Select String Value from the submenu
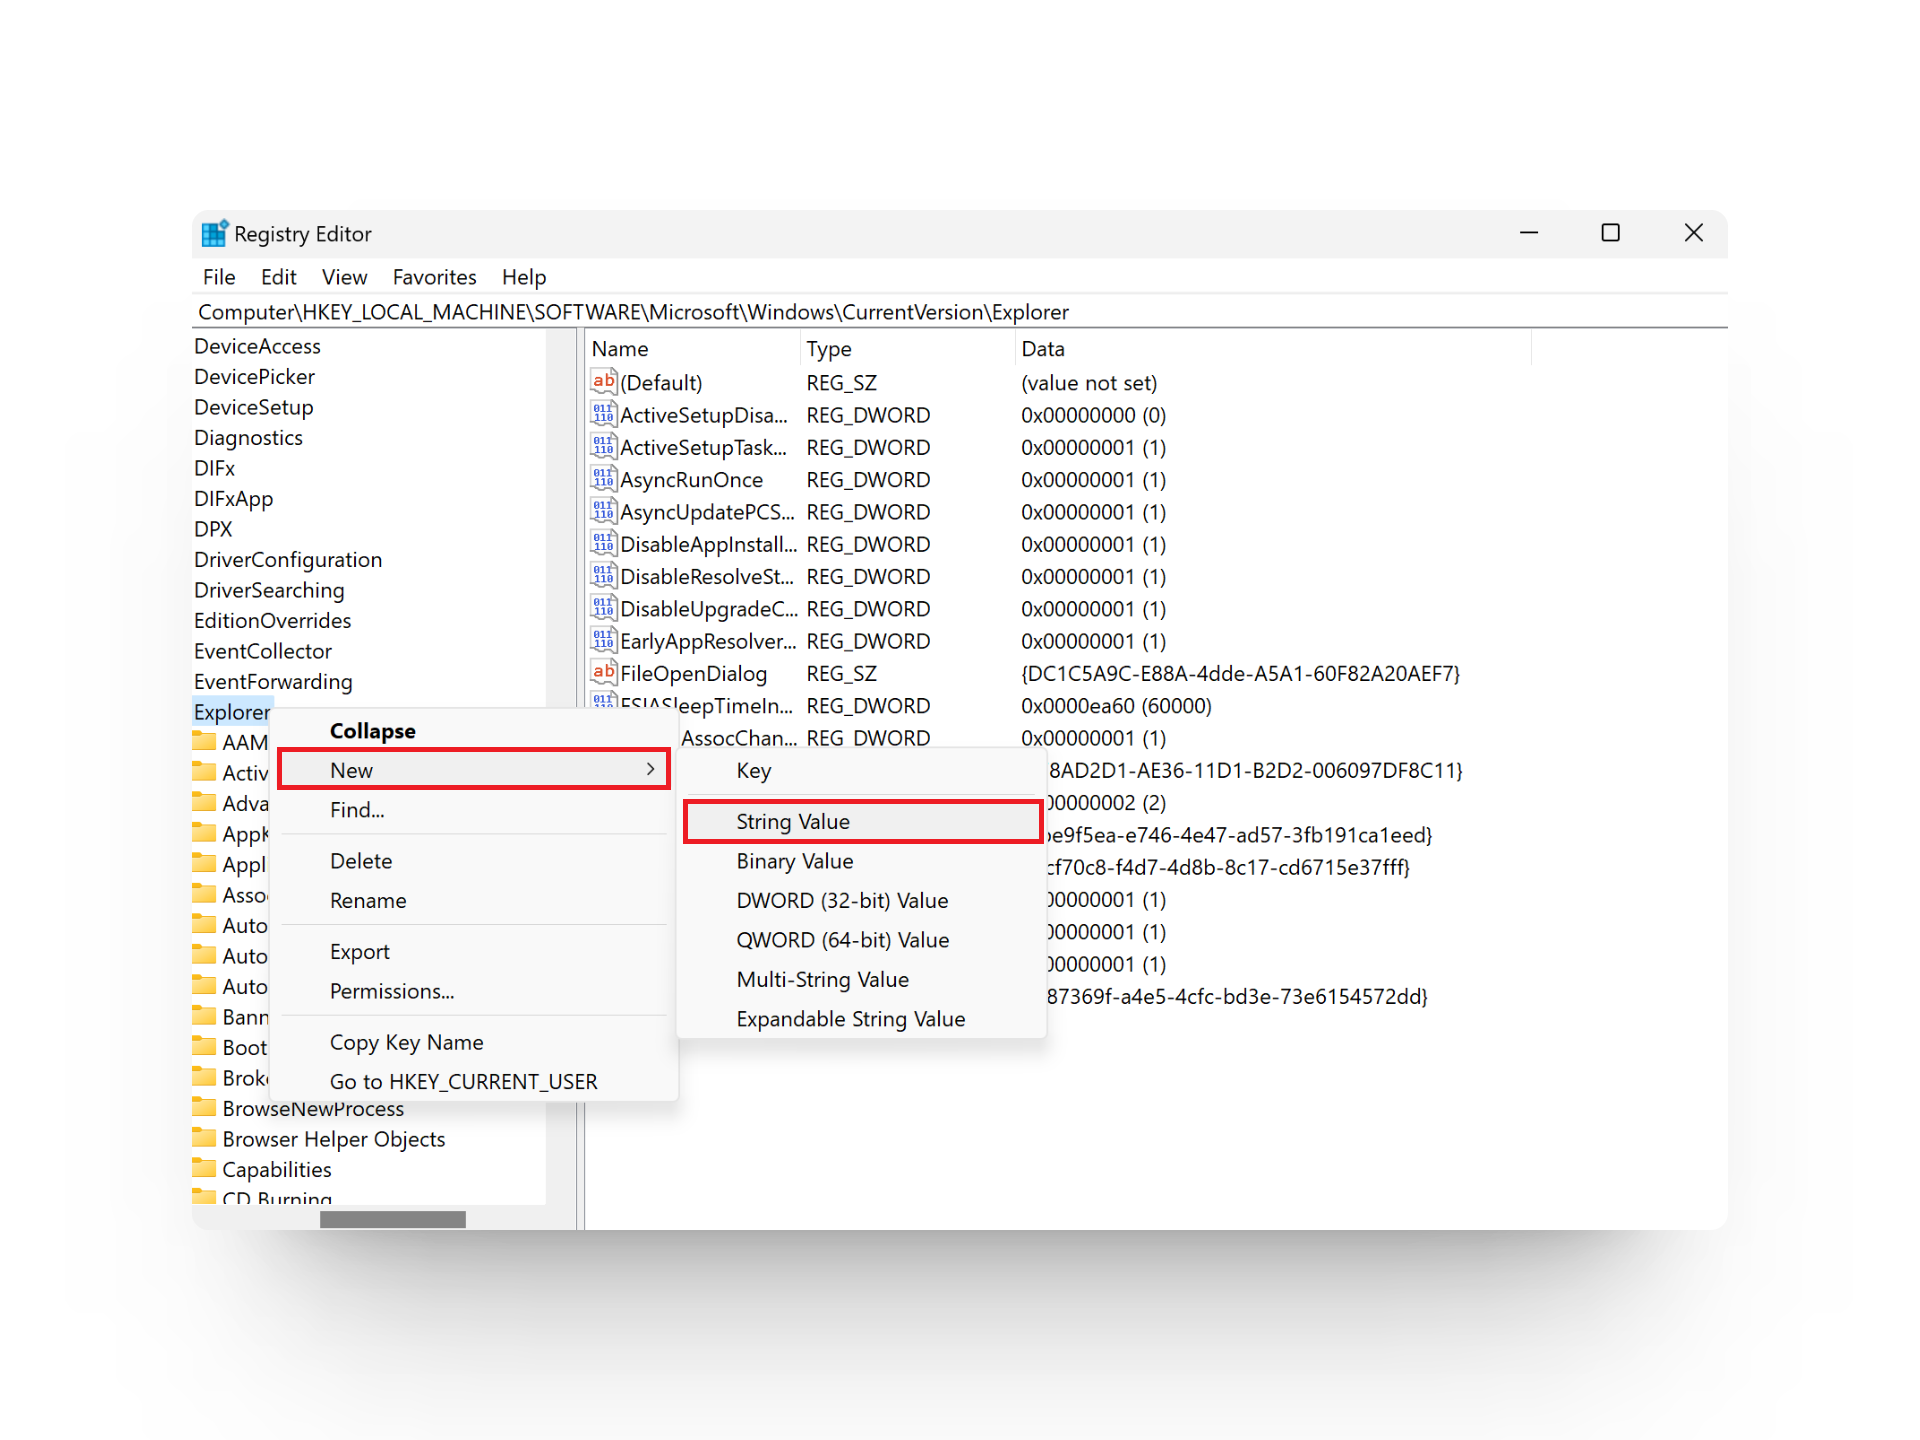 point(792,820)
